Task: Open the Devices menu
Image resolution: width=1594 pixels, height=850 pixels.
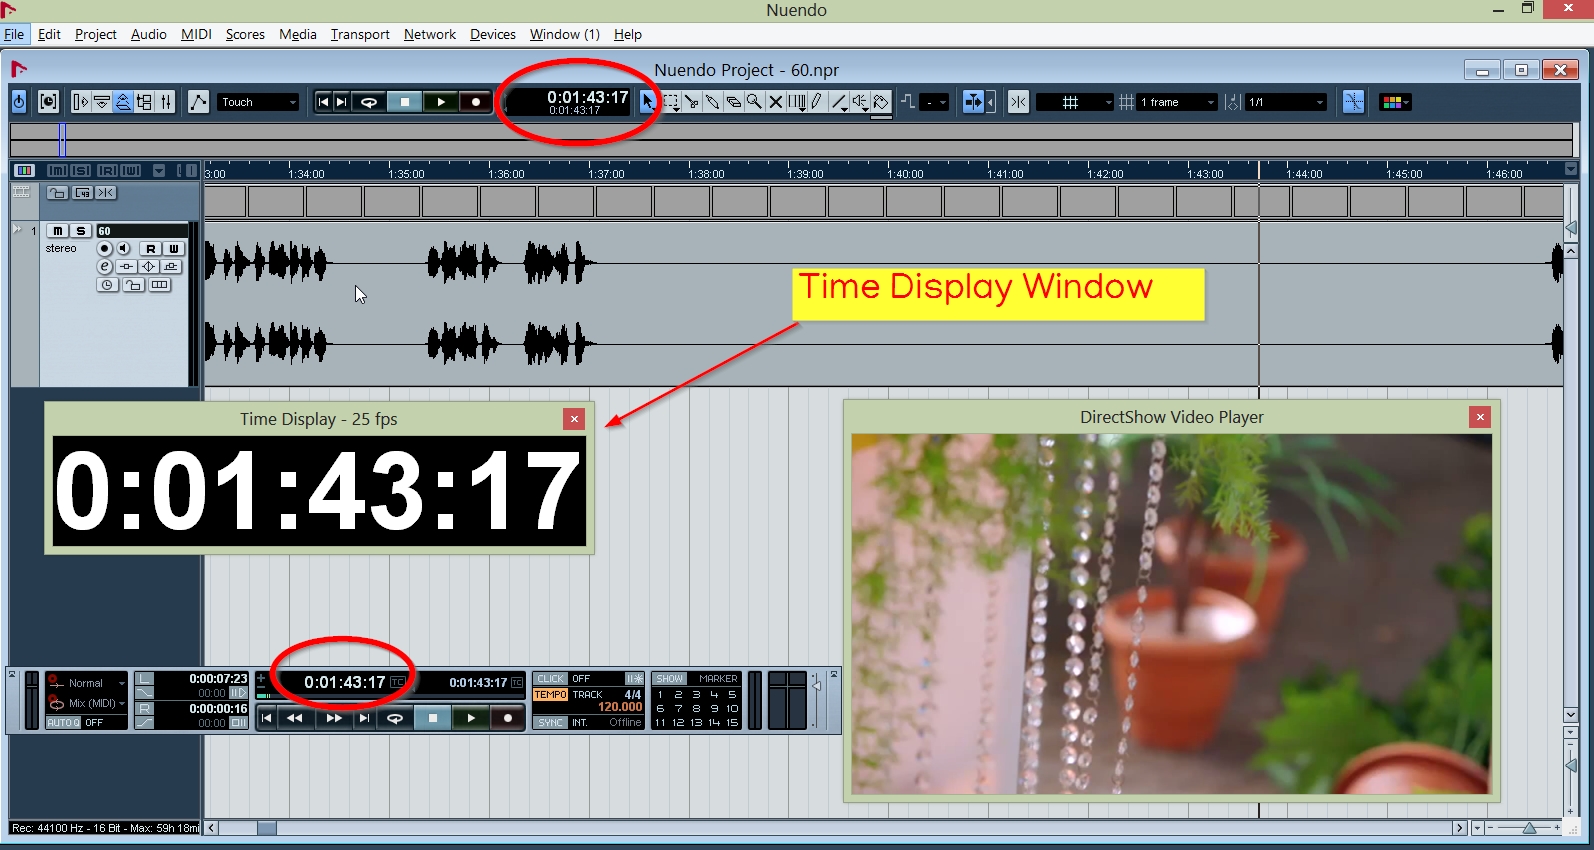Action: click(x=493, y=34)
